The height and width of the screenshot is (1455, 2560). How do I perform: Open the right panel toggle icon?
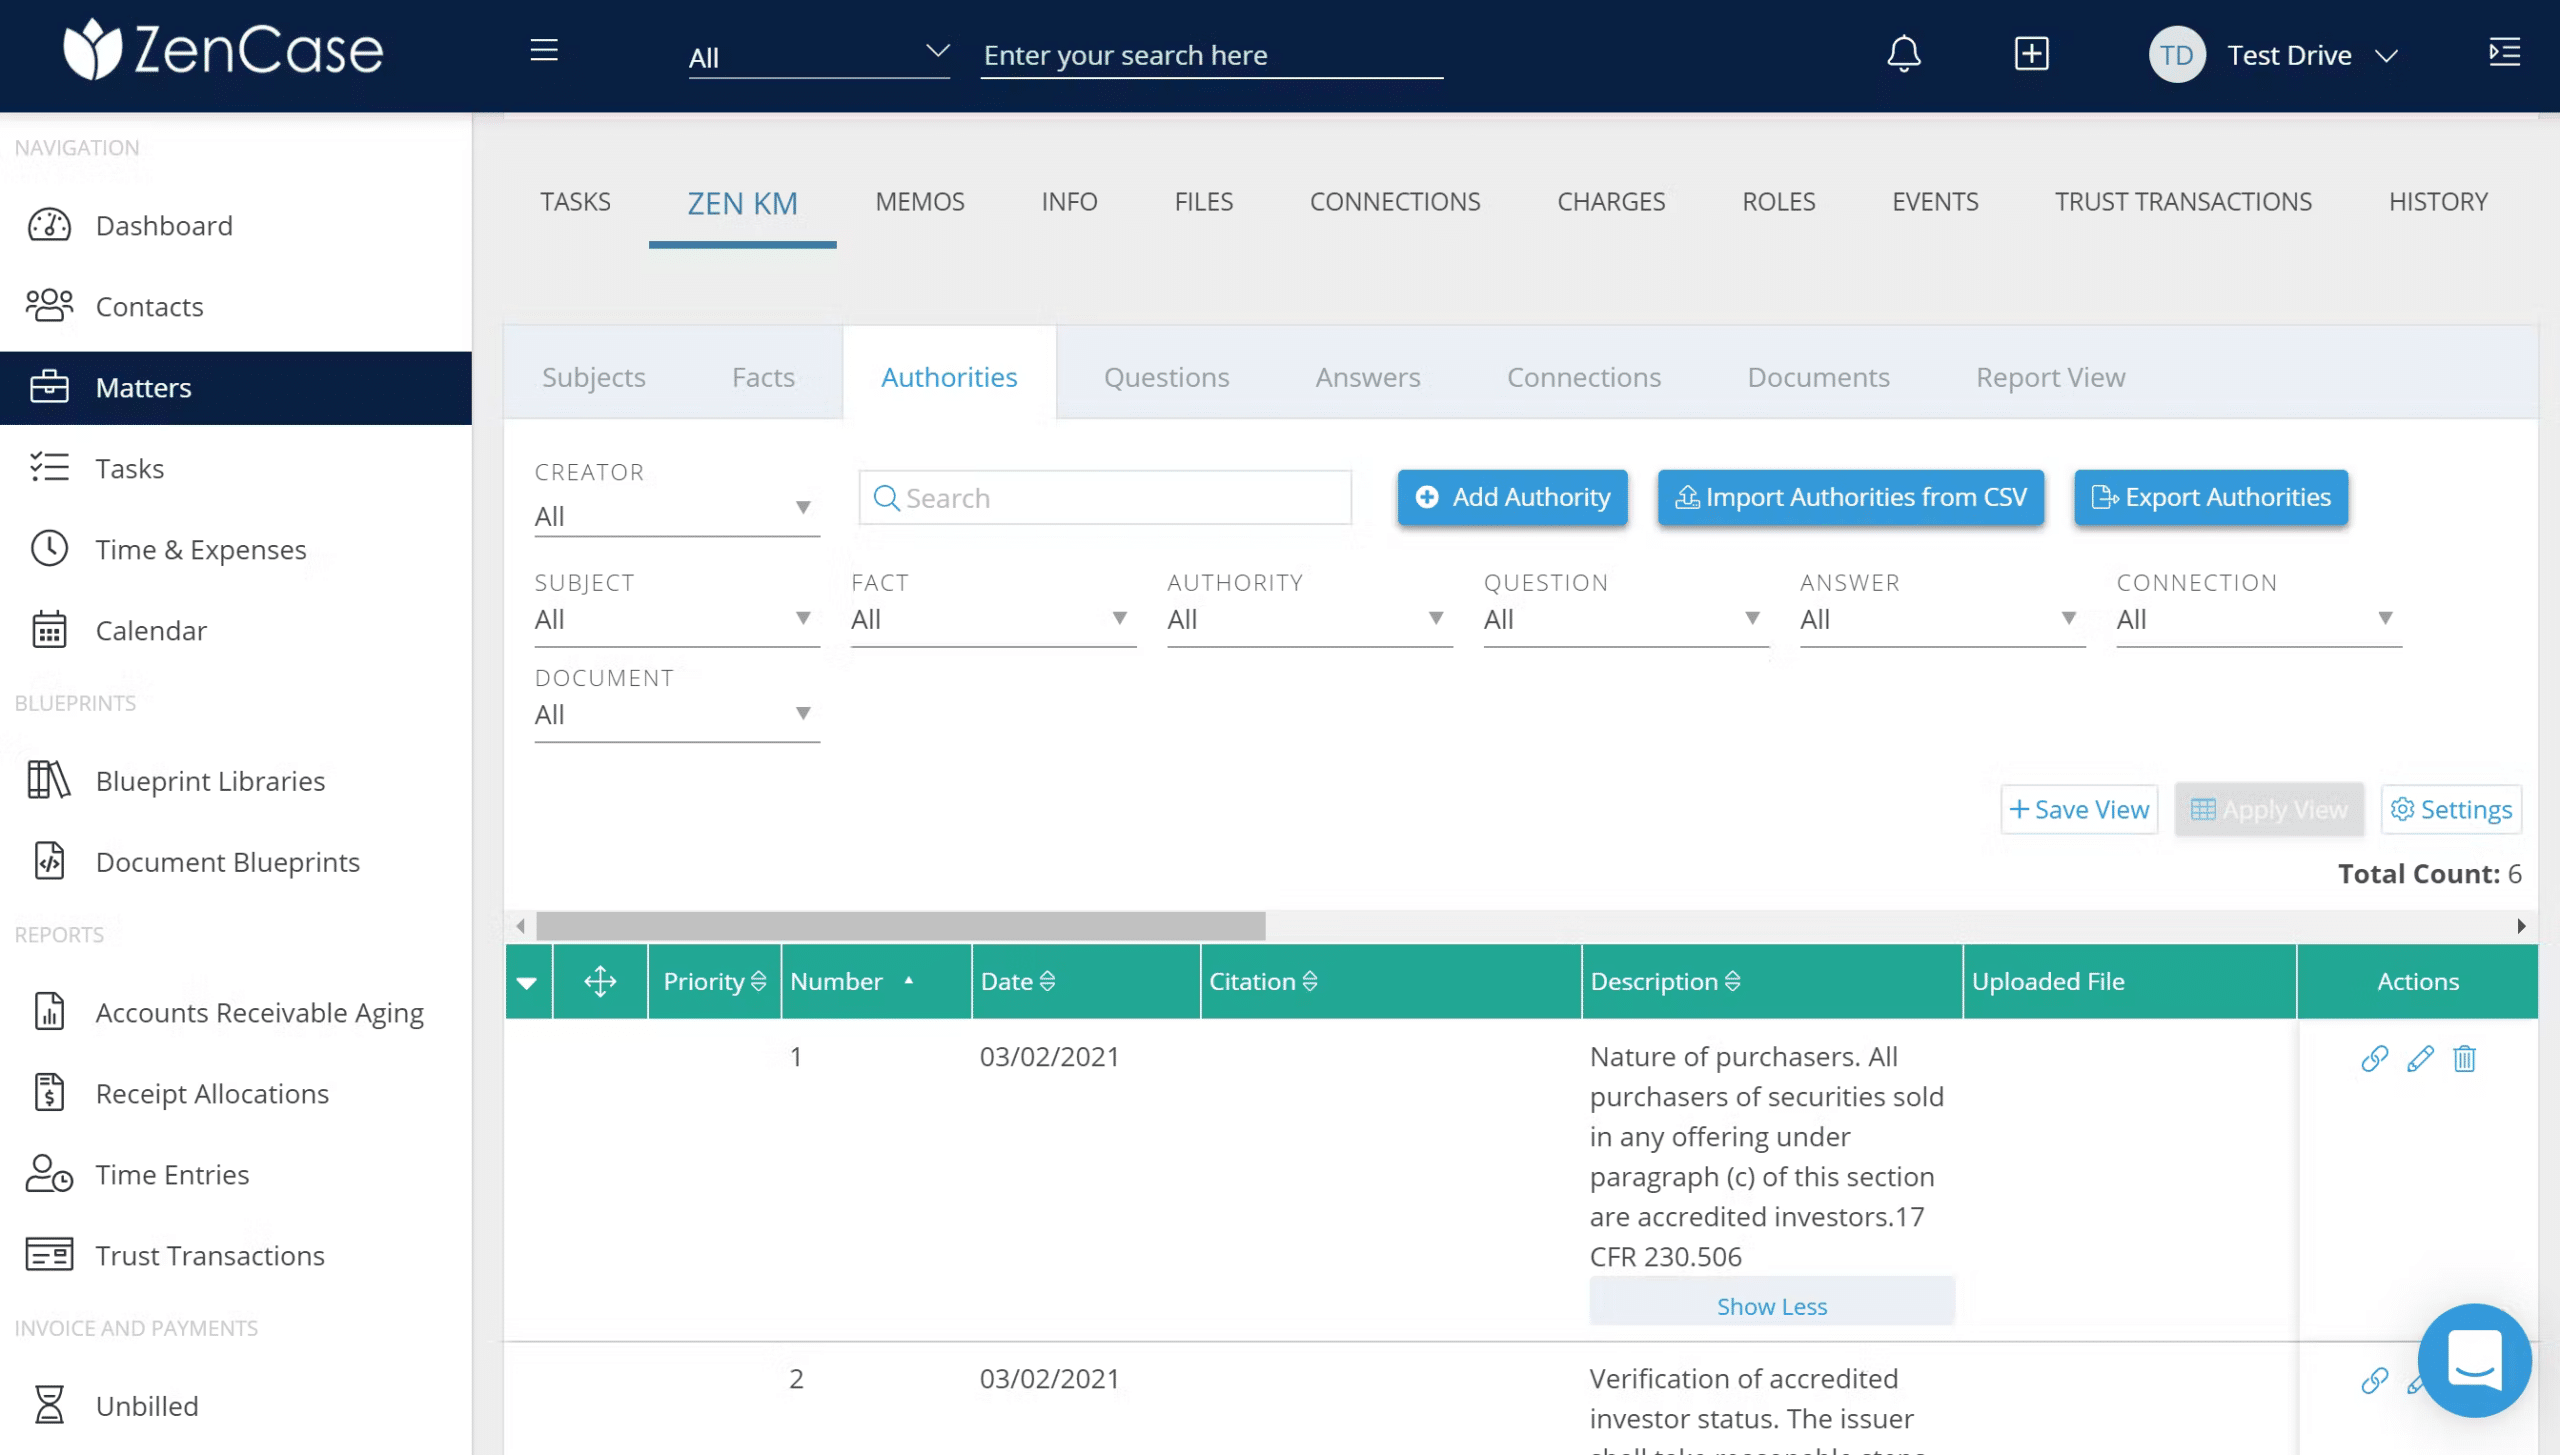tap(2504, 52)
